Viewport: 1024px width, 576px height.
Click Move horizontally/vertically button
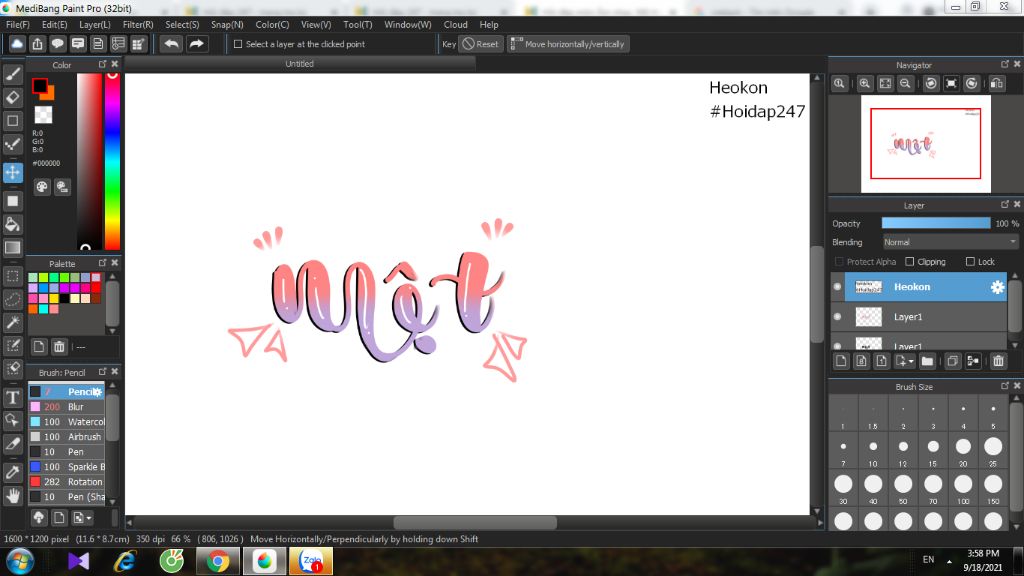pos(568,44)
